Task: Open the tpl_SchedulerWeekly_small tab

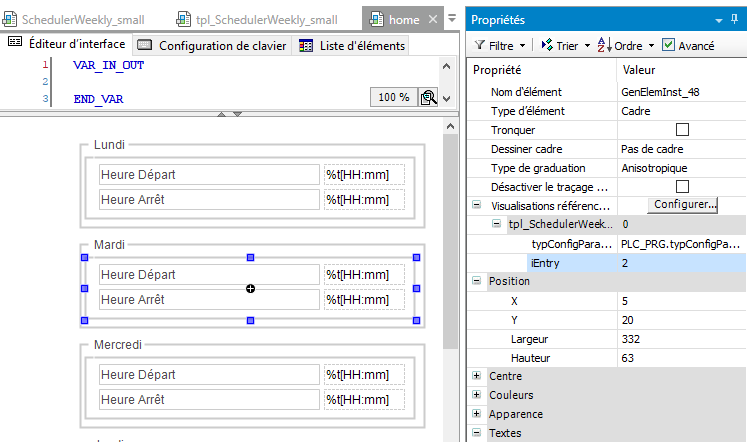Action: click(257, 19)
